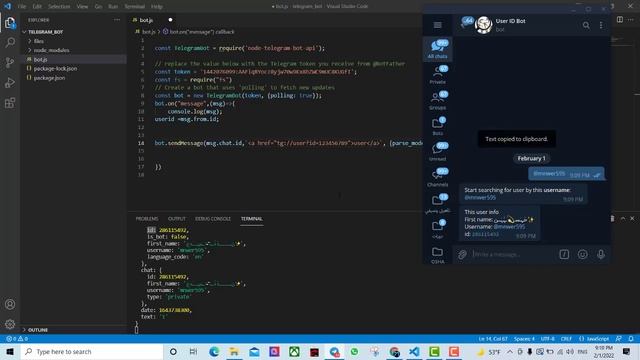Screen dimensions: 640x360
Task: Kill the terminal with the trash icon
Action: (x=612, y=218)
